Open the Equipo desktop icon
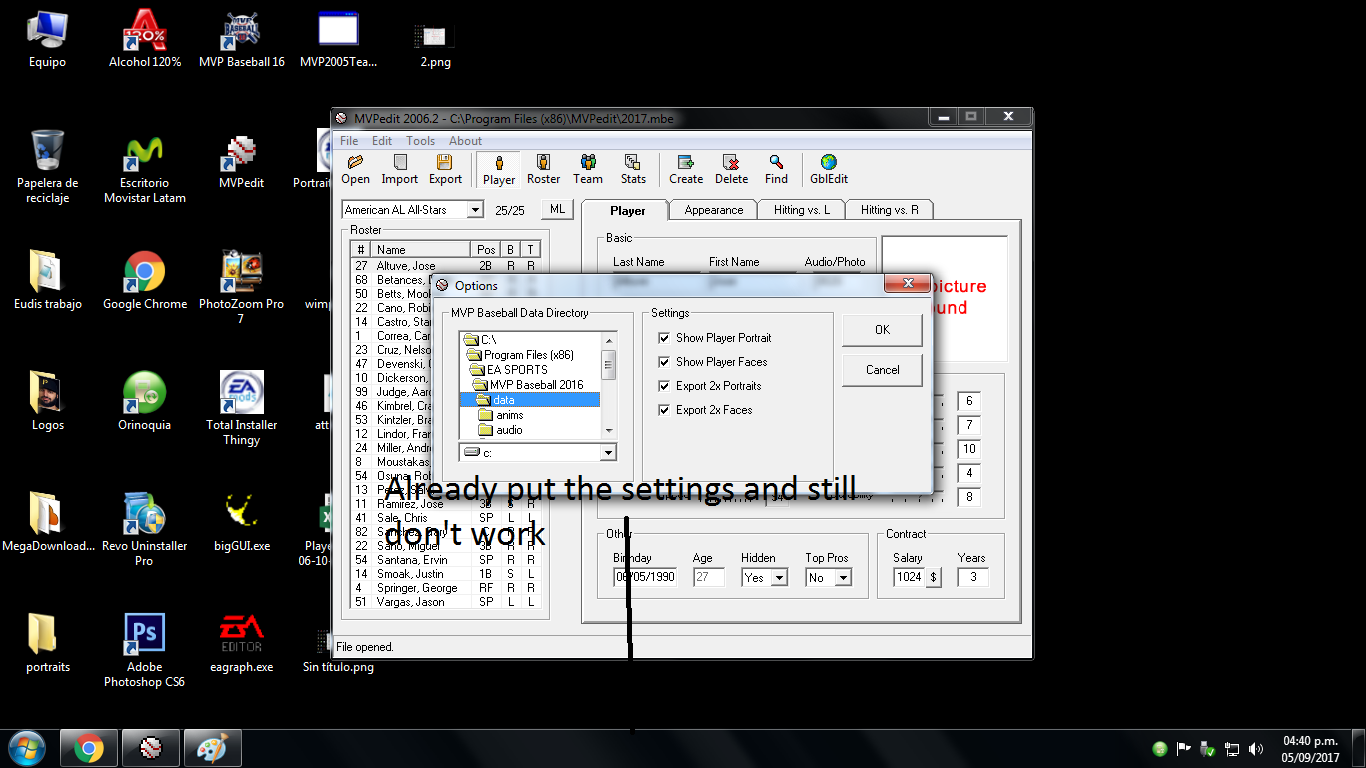Screen dimensions: 1366x768 point(47,40)
